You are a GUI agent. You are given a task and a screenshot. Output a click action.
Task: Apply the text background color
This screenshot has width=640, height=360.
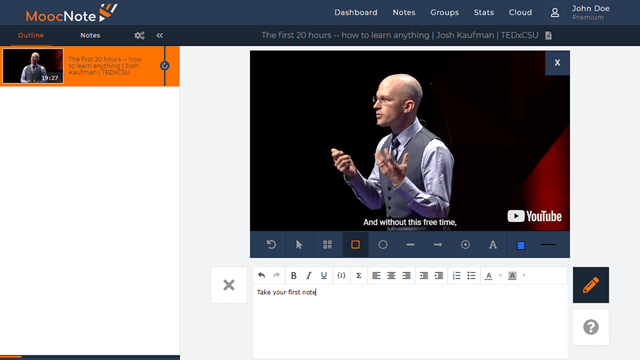512,276
